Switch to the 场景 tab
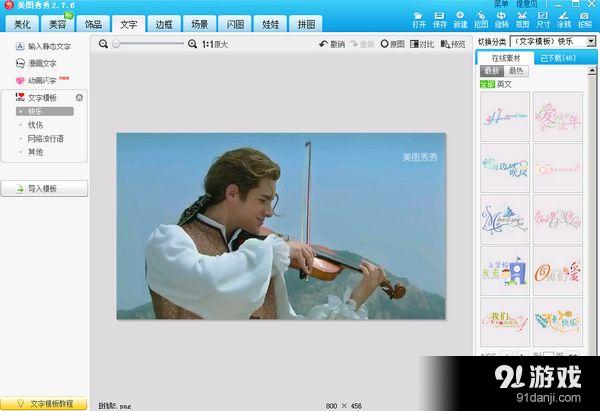Image resolution: width=600 pixels, height=411 pixels. (199, 24)
